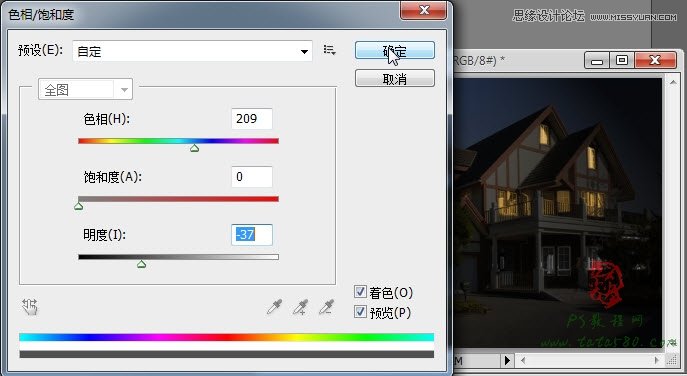Click the 色相(H): label
The height and width of the screenshot is (376, 687).
coord(106,119)
